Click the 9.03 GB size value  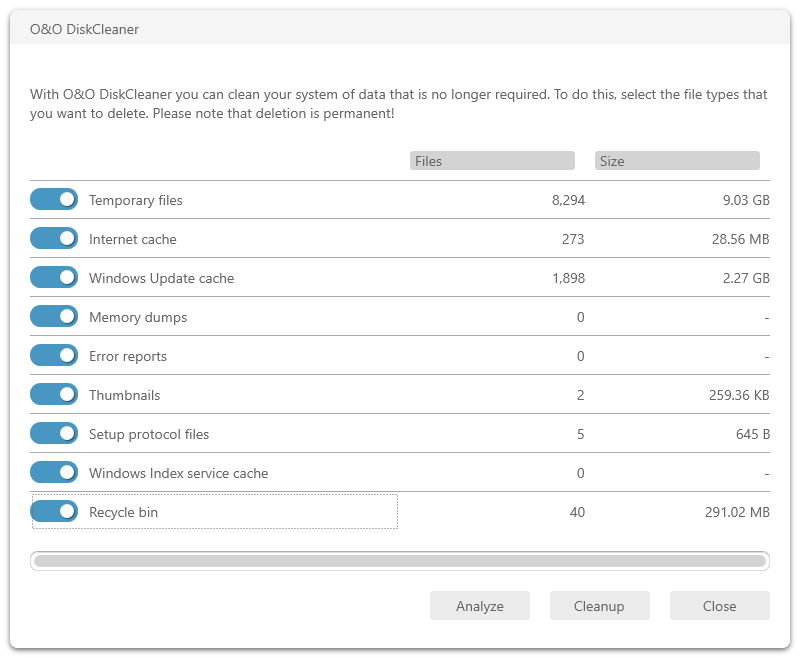[746, 201]
